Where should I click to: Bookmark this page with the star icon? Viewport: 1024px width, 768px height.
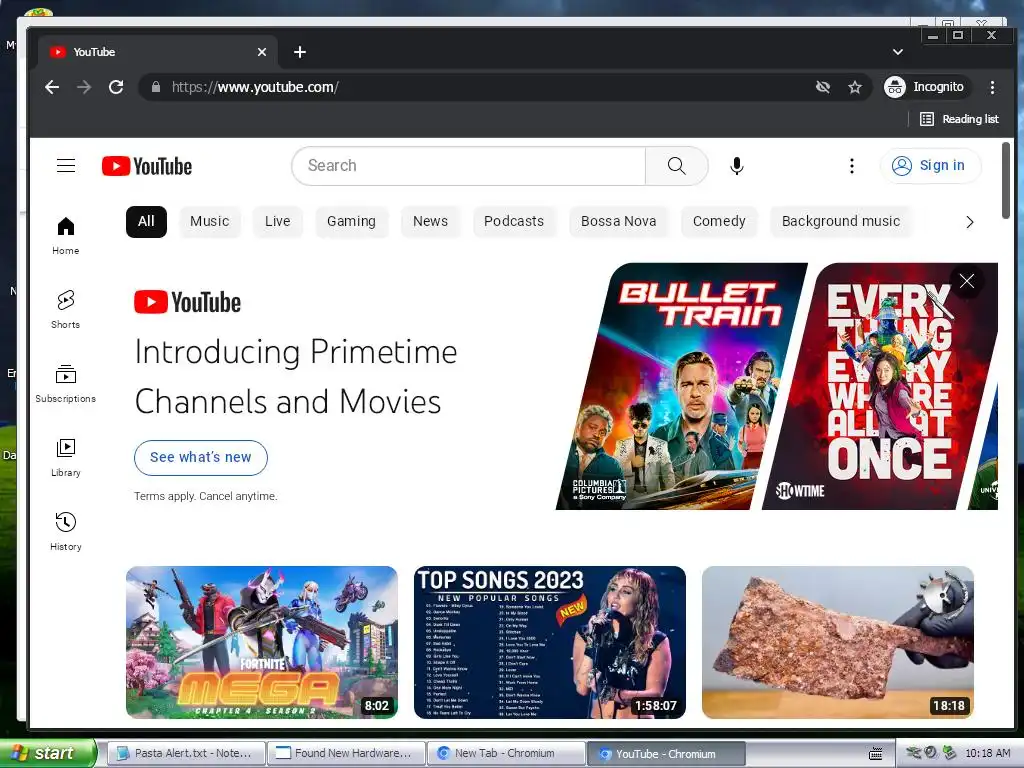point(855,87)
